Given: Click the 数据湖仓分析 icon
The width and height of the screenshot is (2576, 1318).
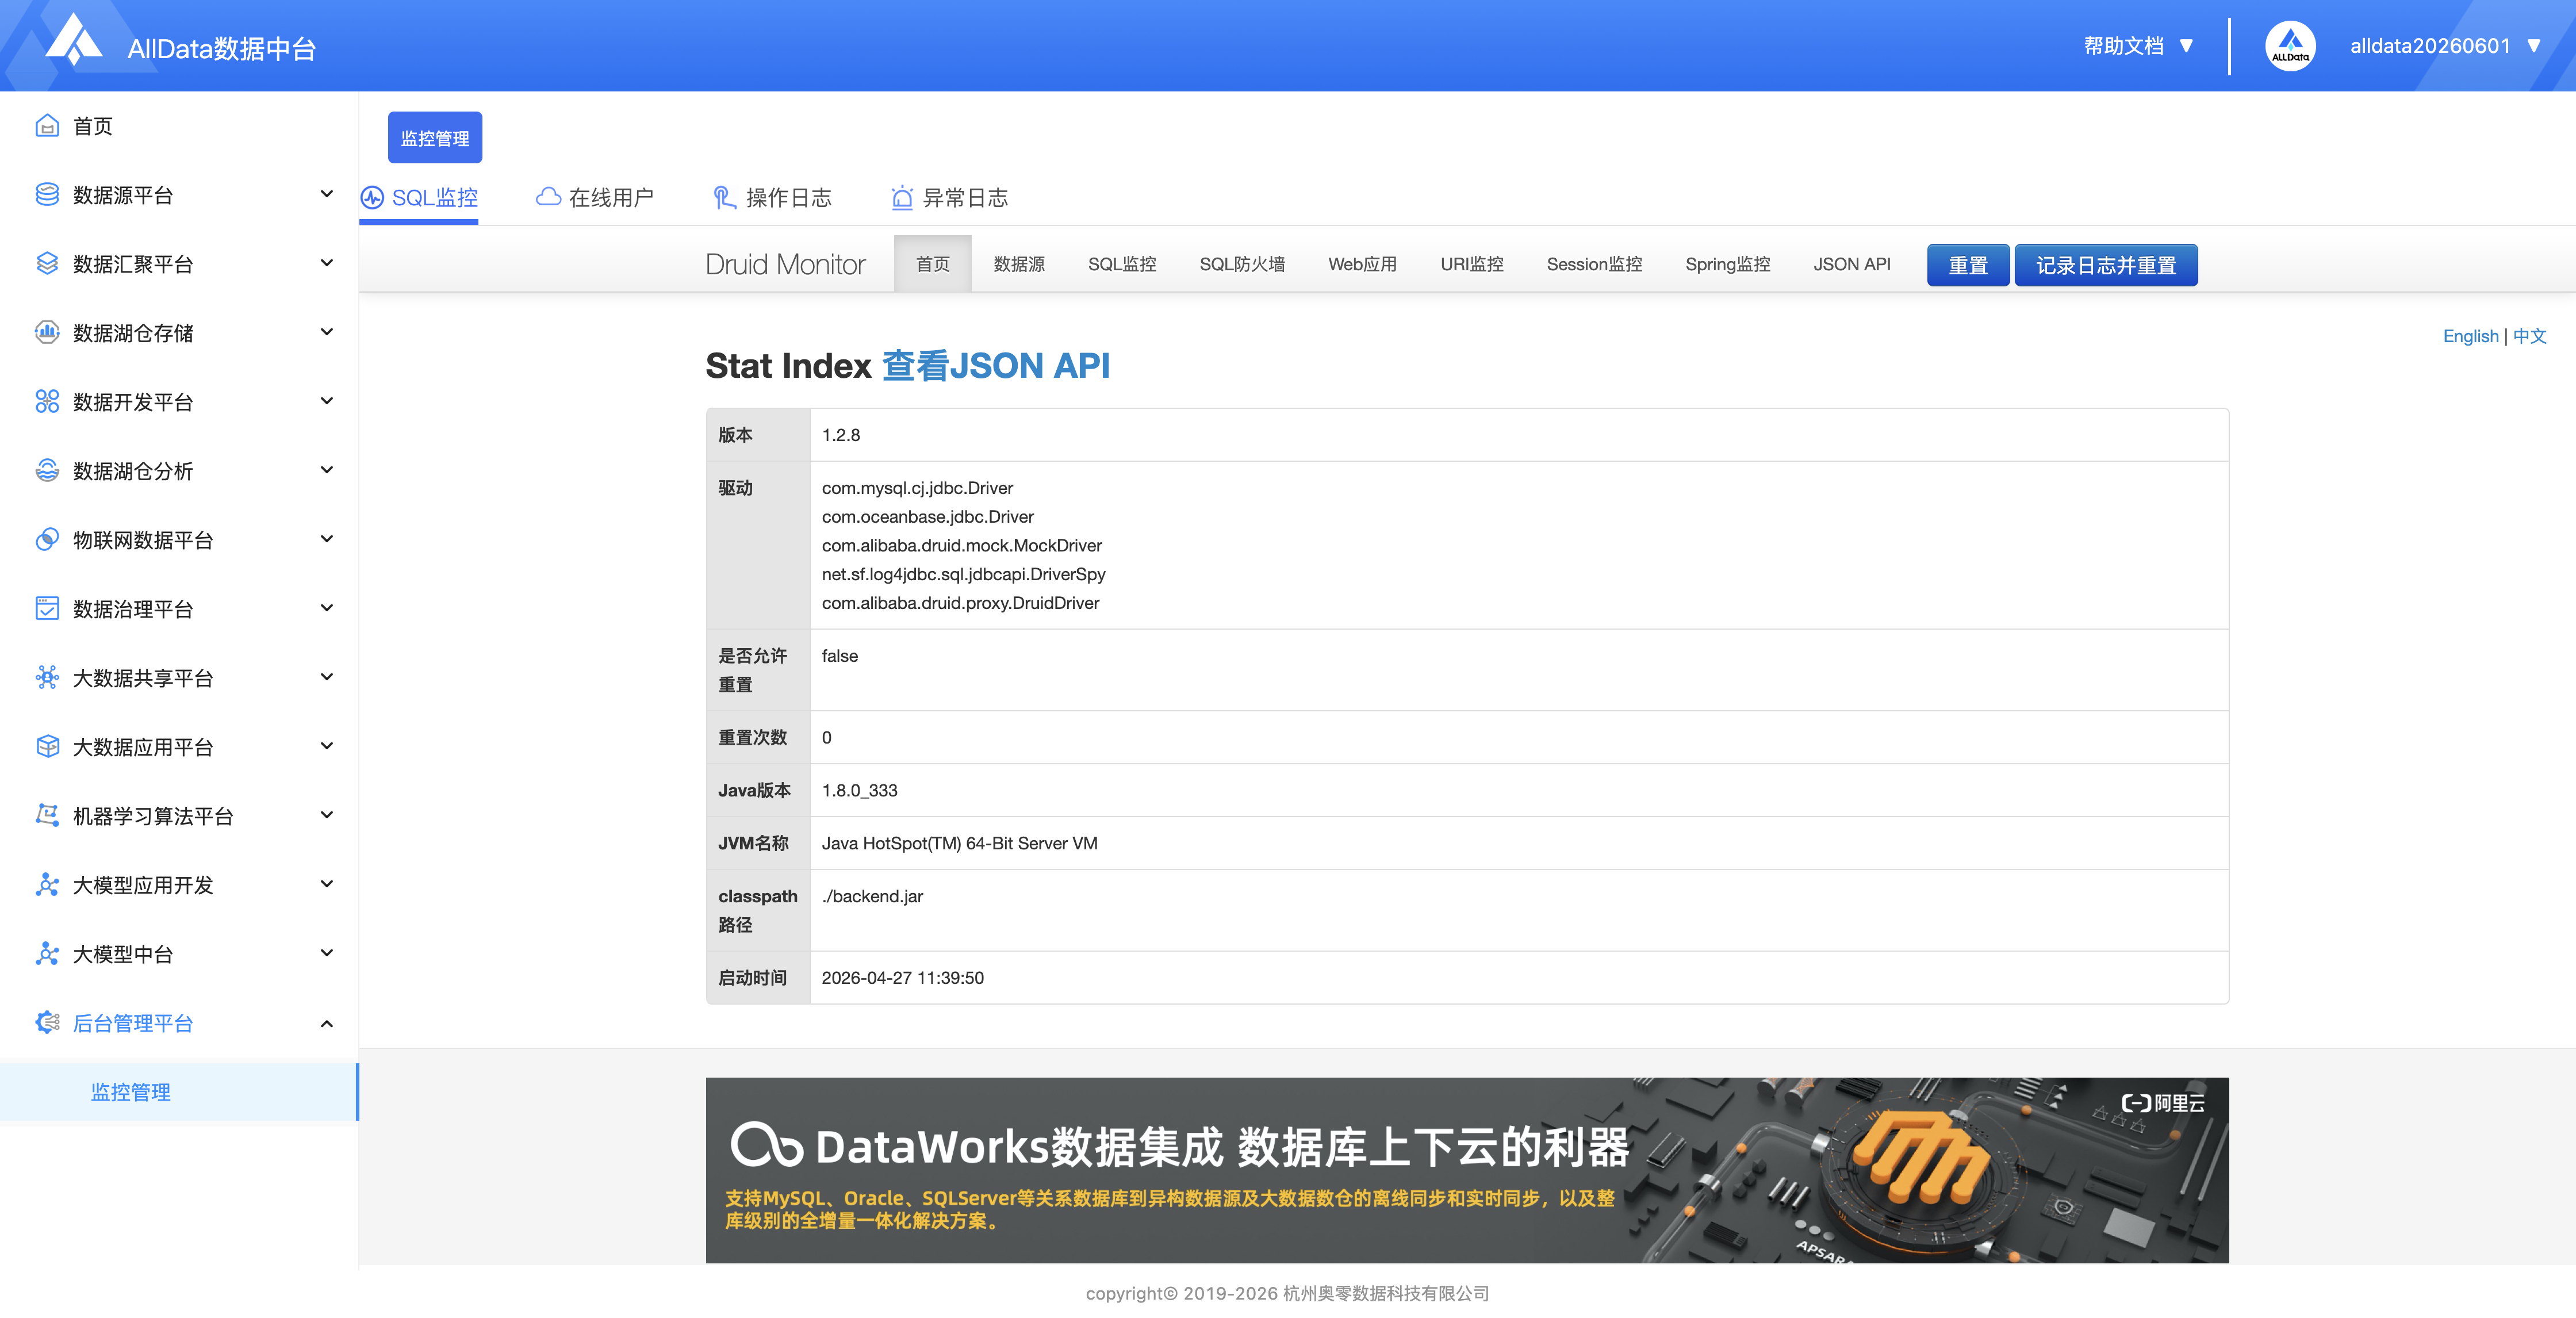Looking at the screenshot, I should click(47, 470).
